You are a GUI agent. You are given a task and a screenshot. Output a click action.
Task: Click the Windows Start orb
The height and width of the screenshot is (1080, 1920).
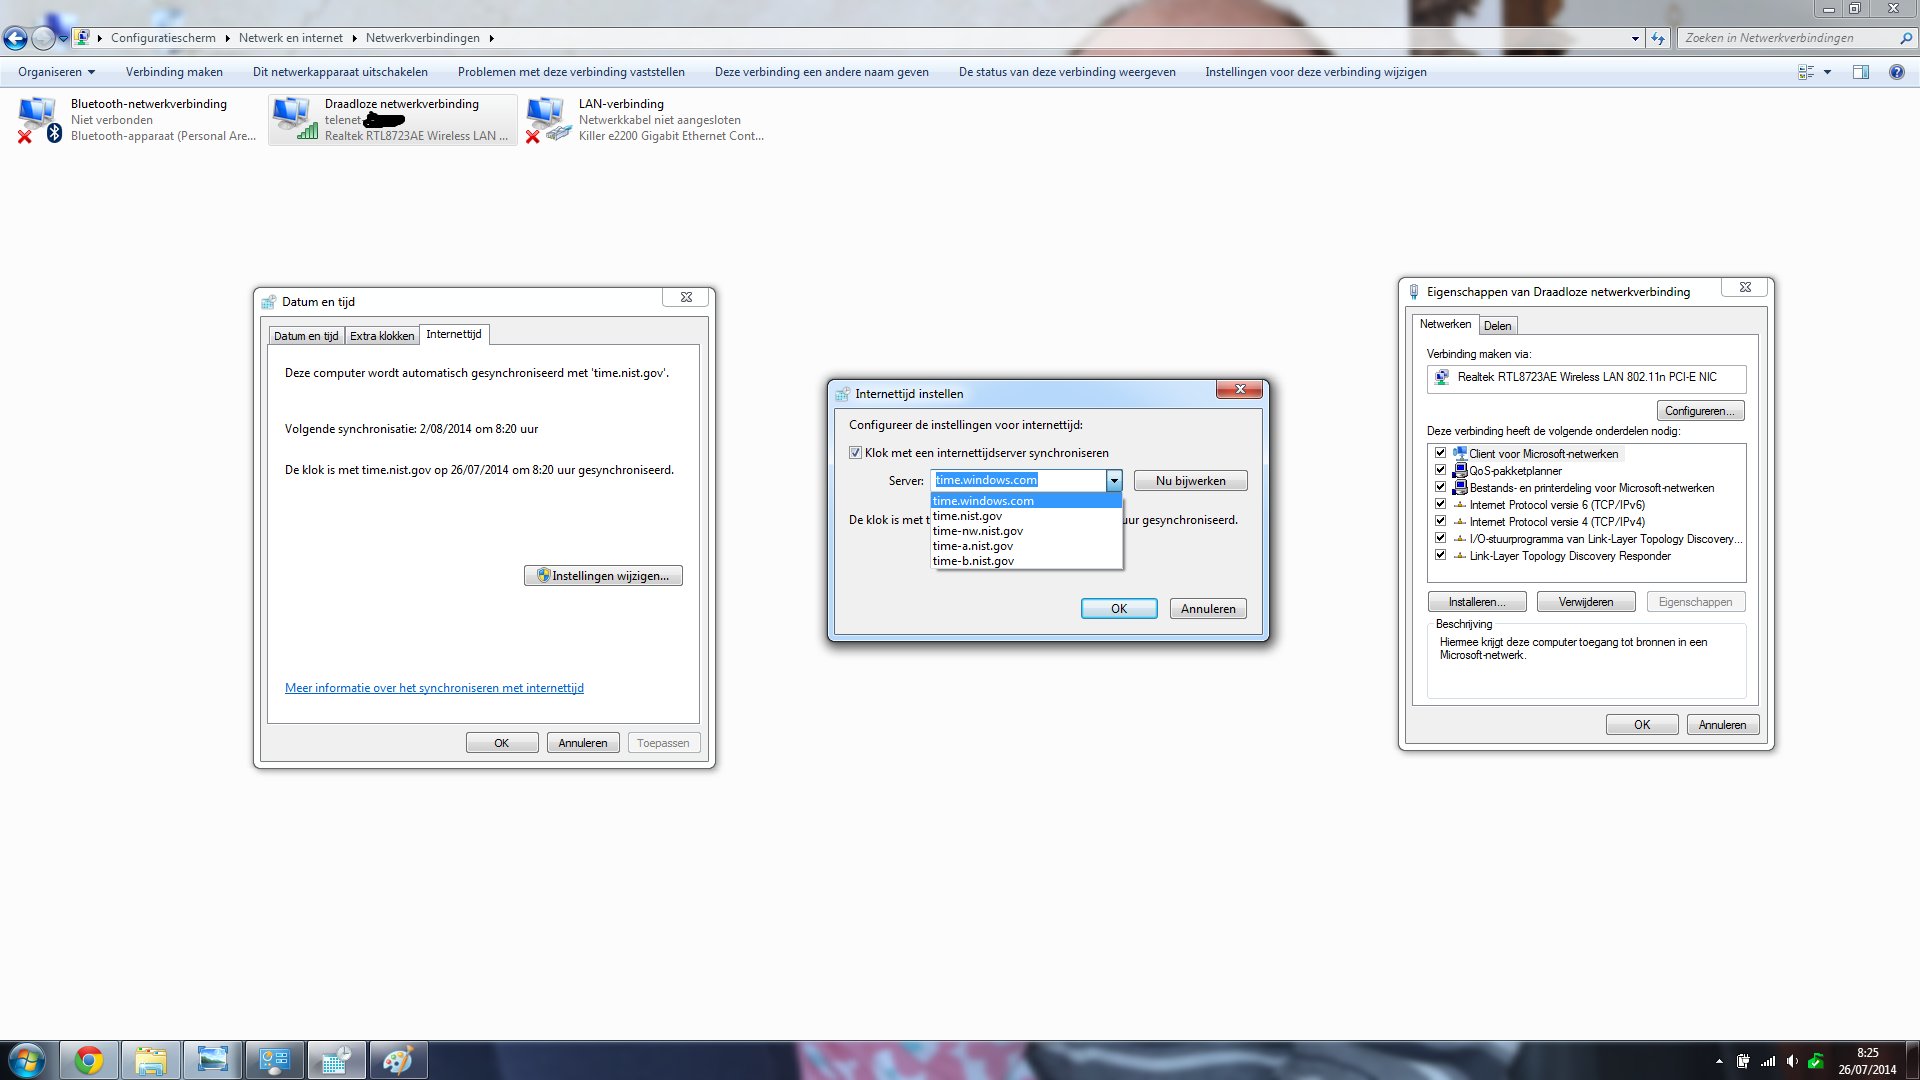27,1060
